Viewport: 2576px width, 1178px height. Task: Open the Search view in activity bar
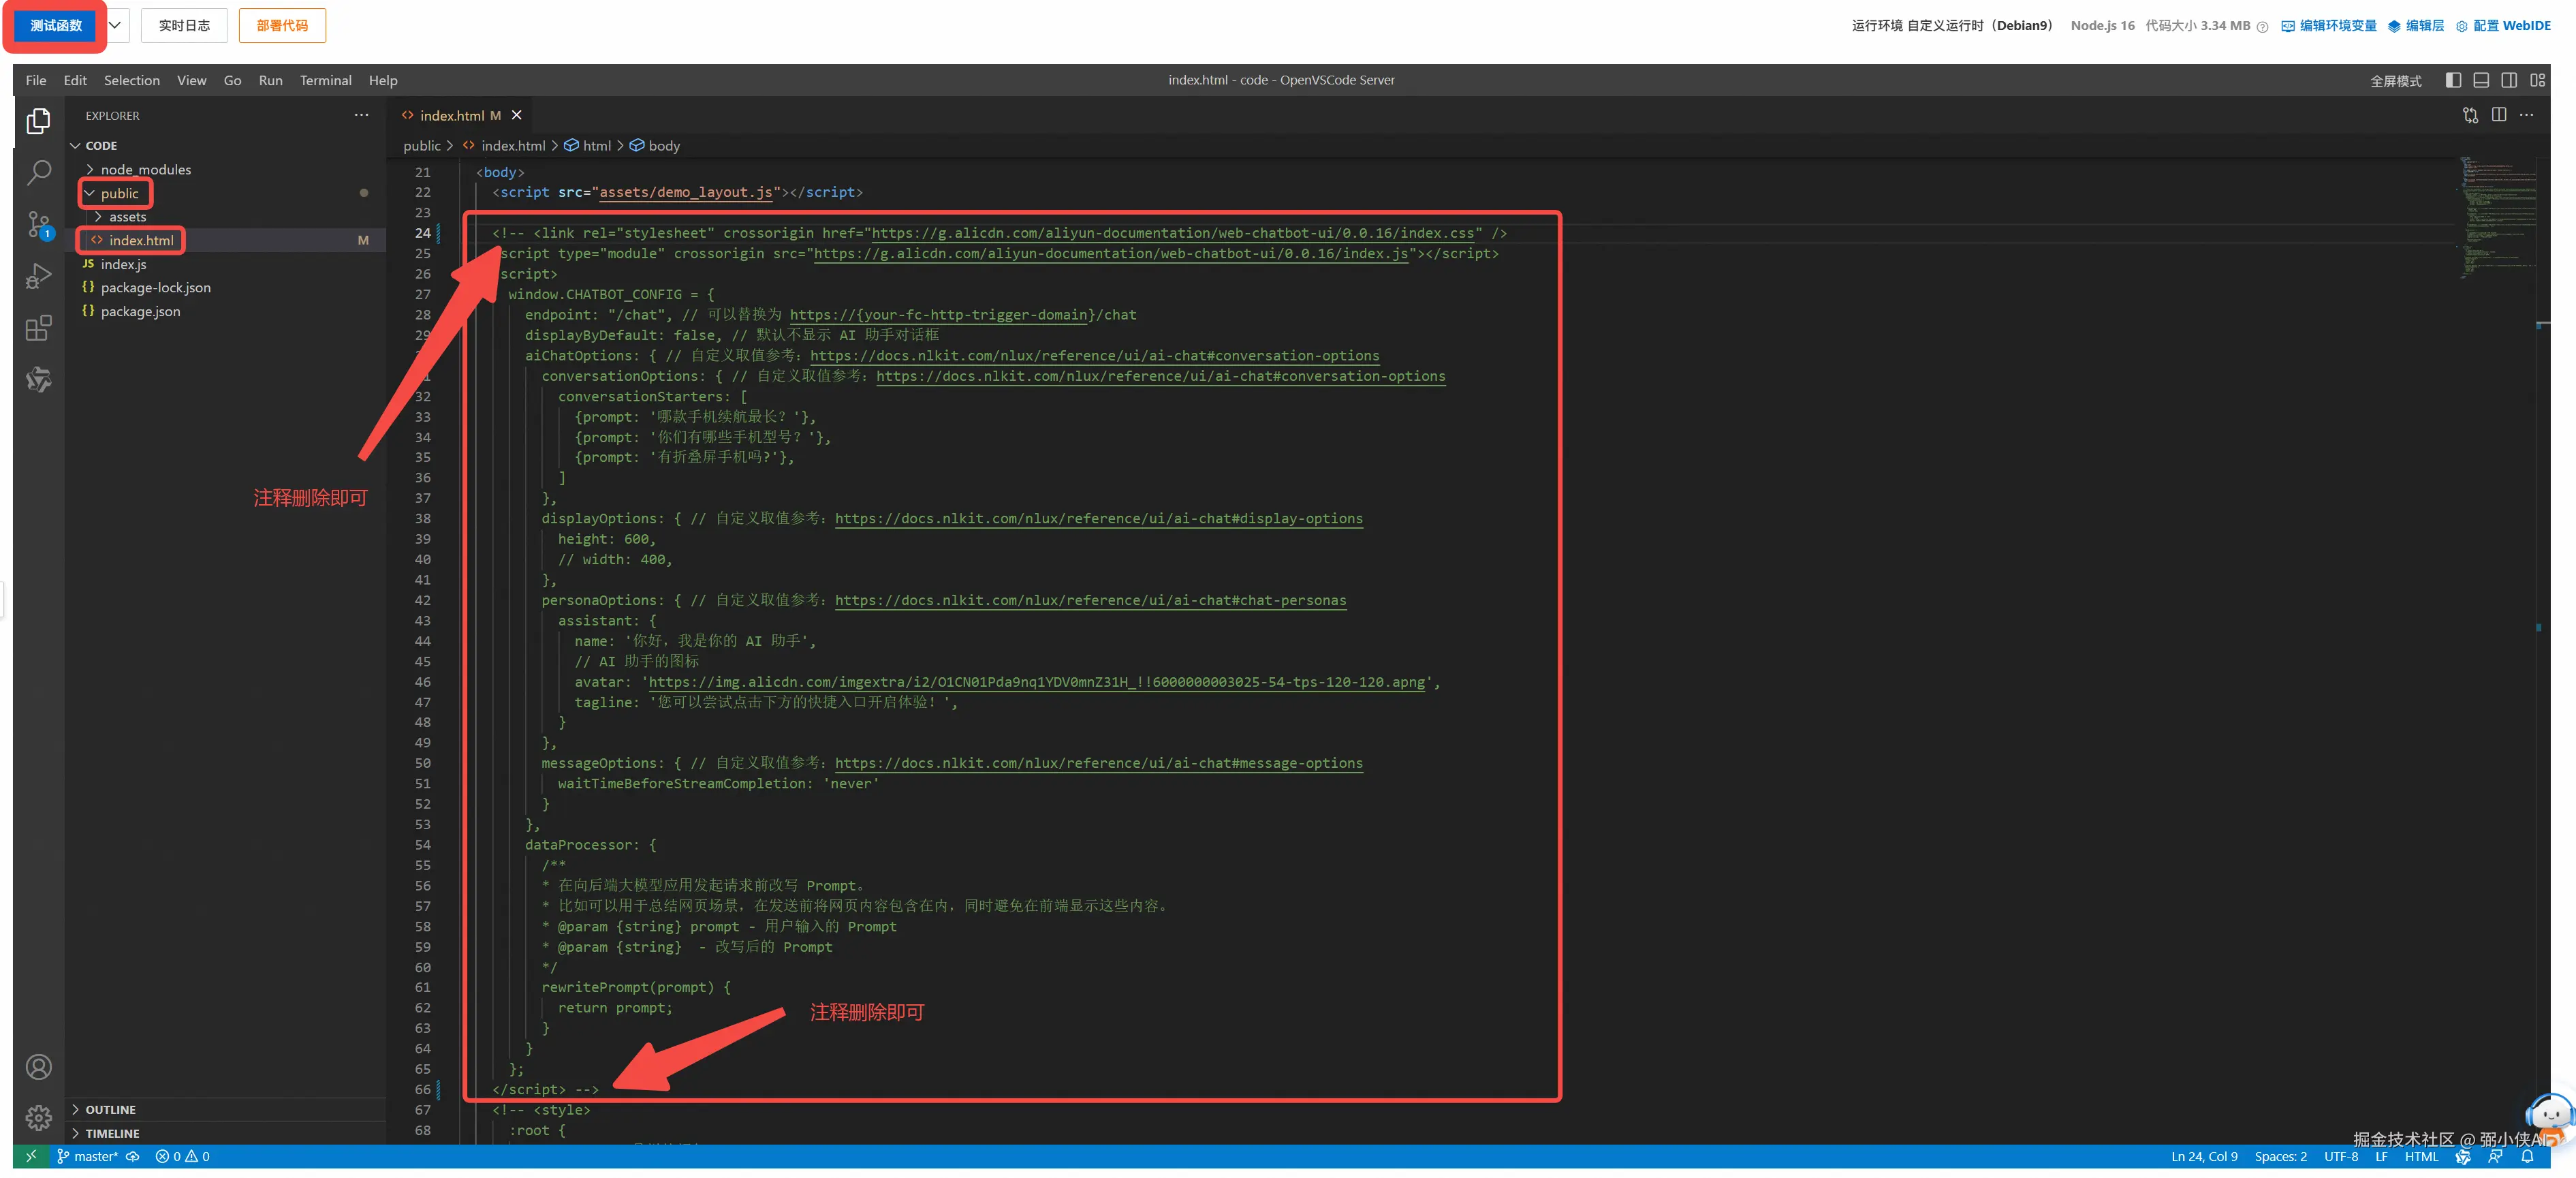38,173
